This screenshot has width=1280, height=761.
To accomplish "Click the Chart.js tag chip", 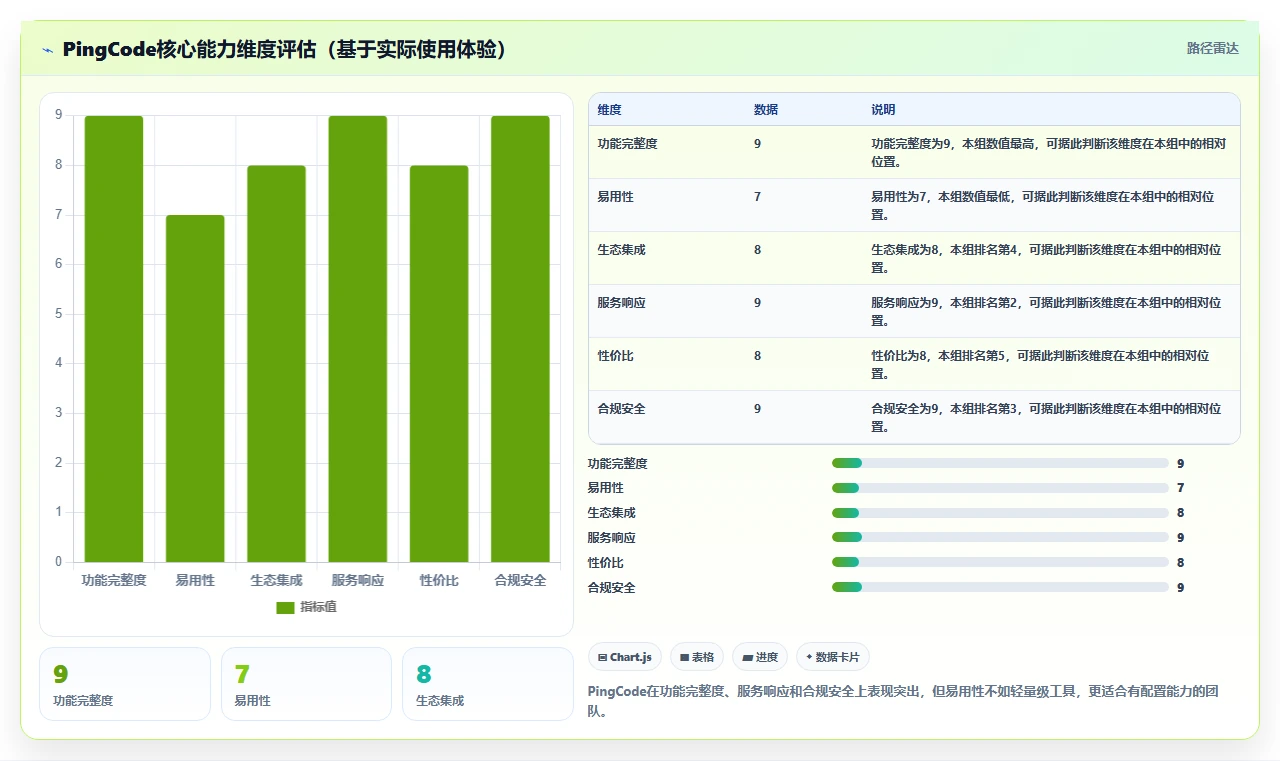I will (x=625, y=657).
